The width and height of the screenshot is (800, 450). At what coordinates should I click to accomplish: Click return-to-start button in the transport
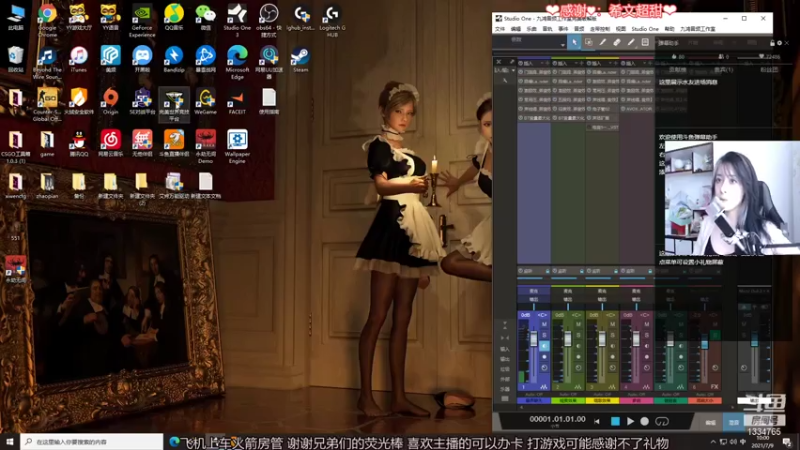point(597,421)
